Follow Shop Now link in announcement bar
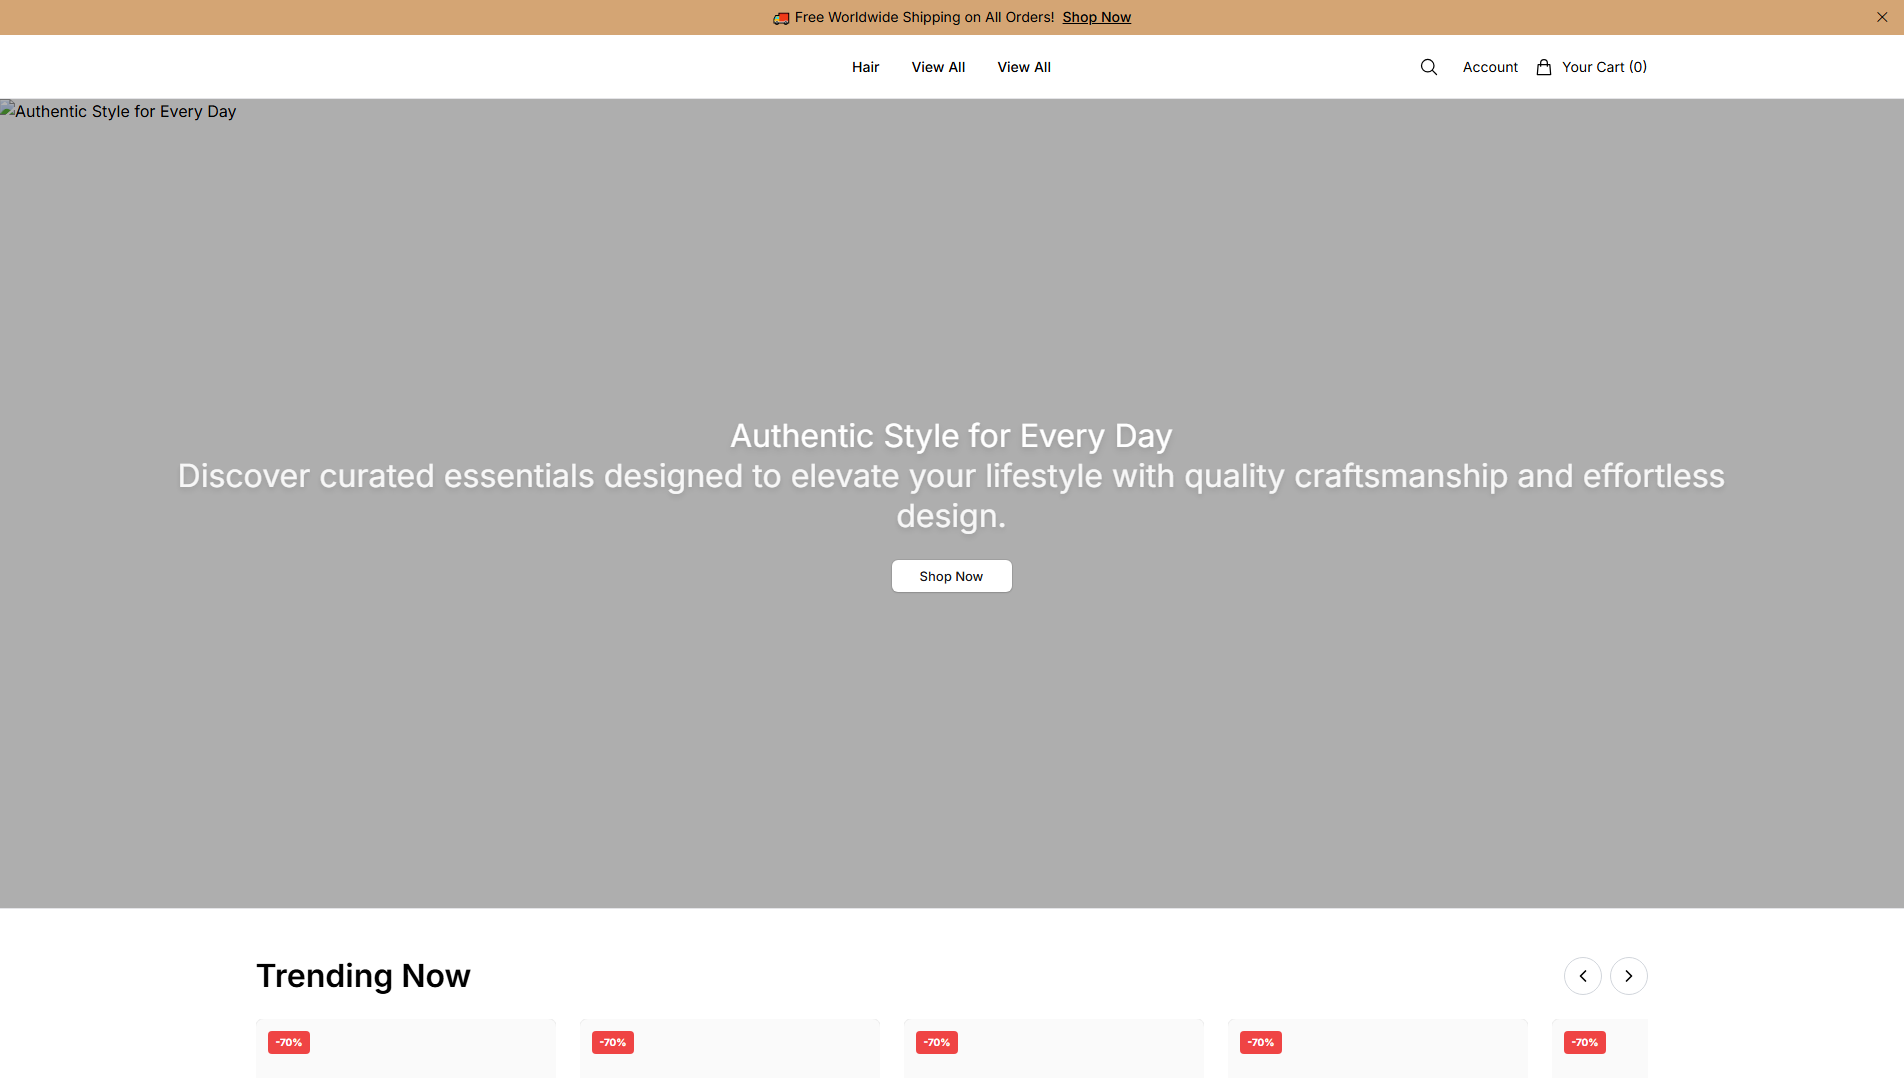1904x1078 pixels. (x=1096, y=17)
